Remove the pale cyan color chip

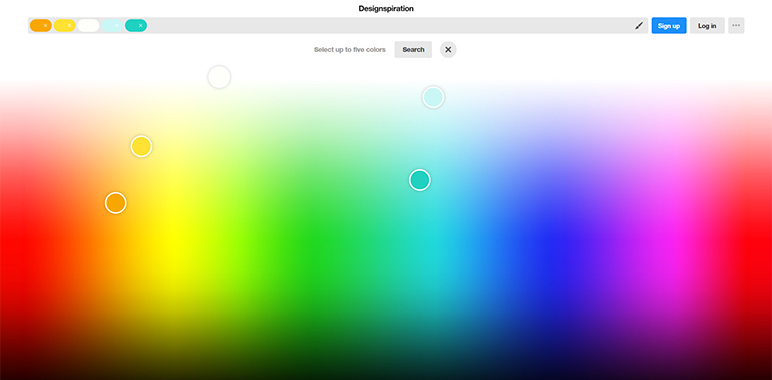pos(117,26)
